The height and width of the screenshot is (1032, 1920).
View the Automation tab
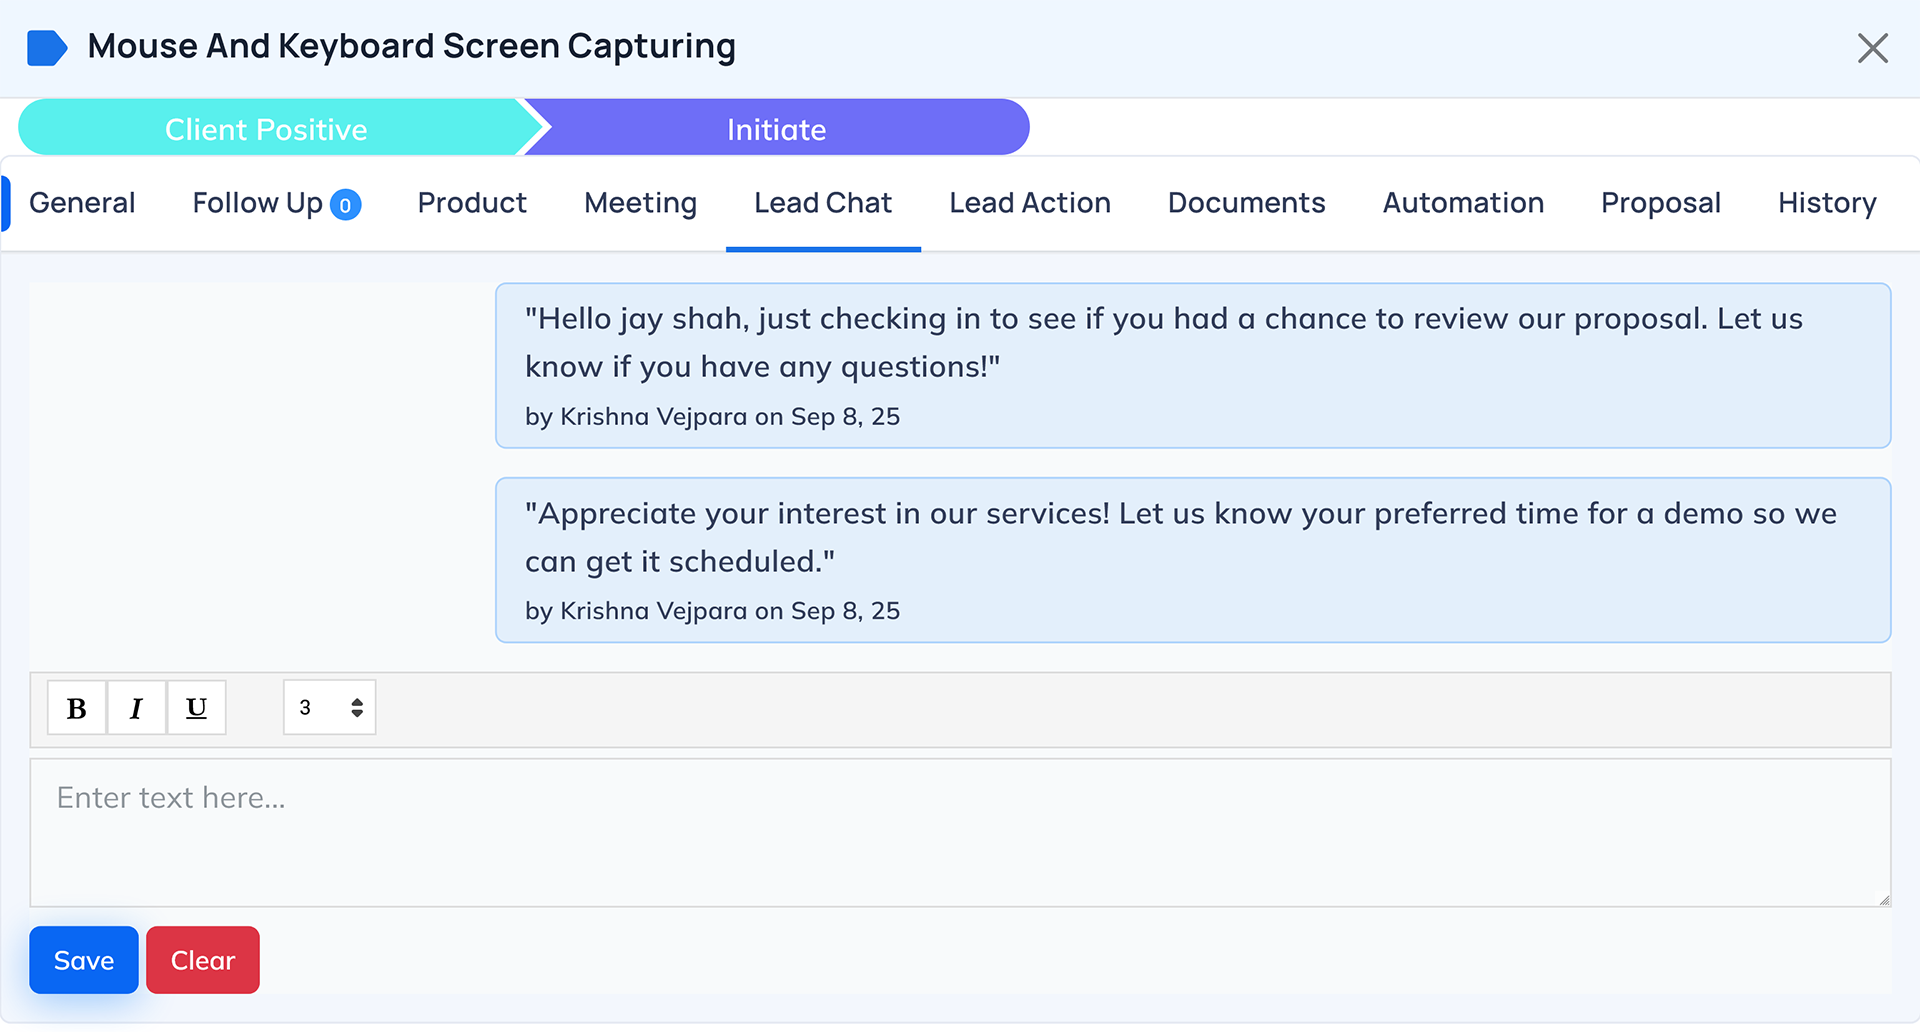(x=1463, y=203)
